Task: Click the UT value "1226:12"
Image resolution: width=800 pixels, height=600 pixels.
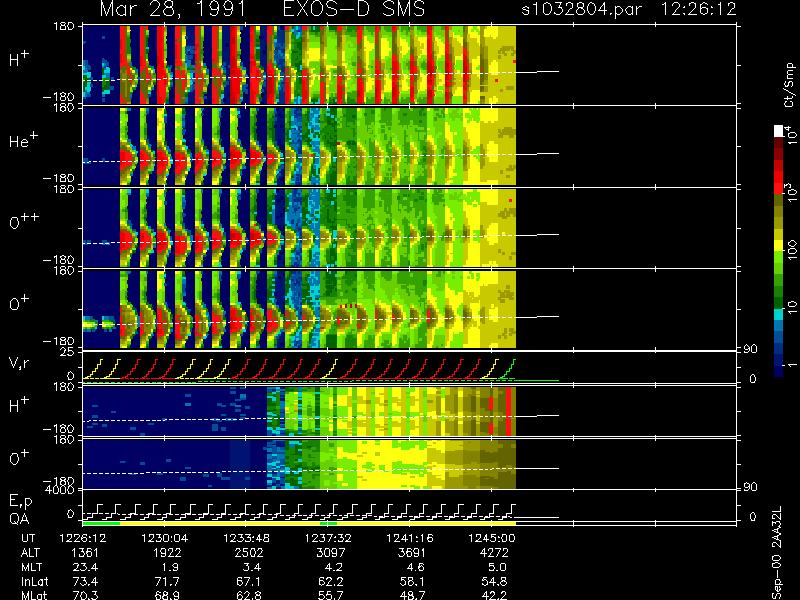Action: [x=82, y=538]
